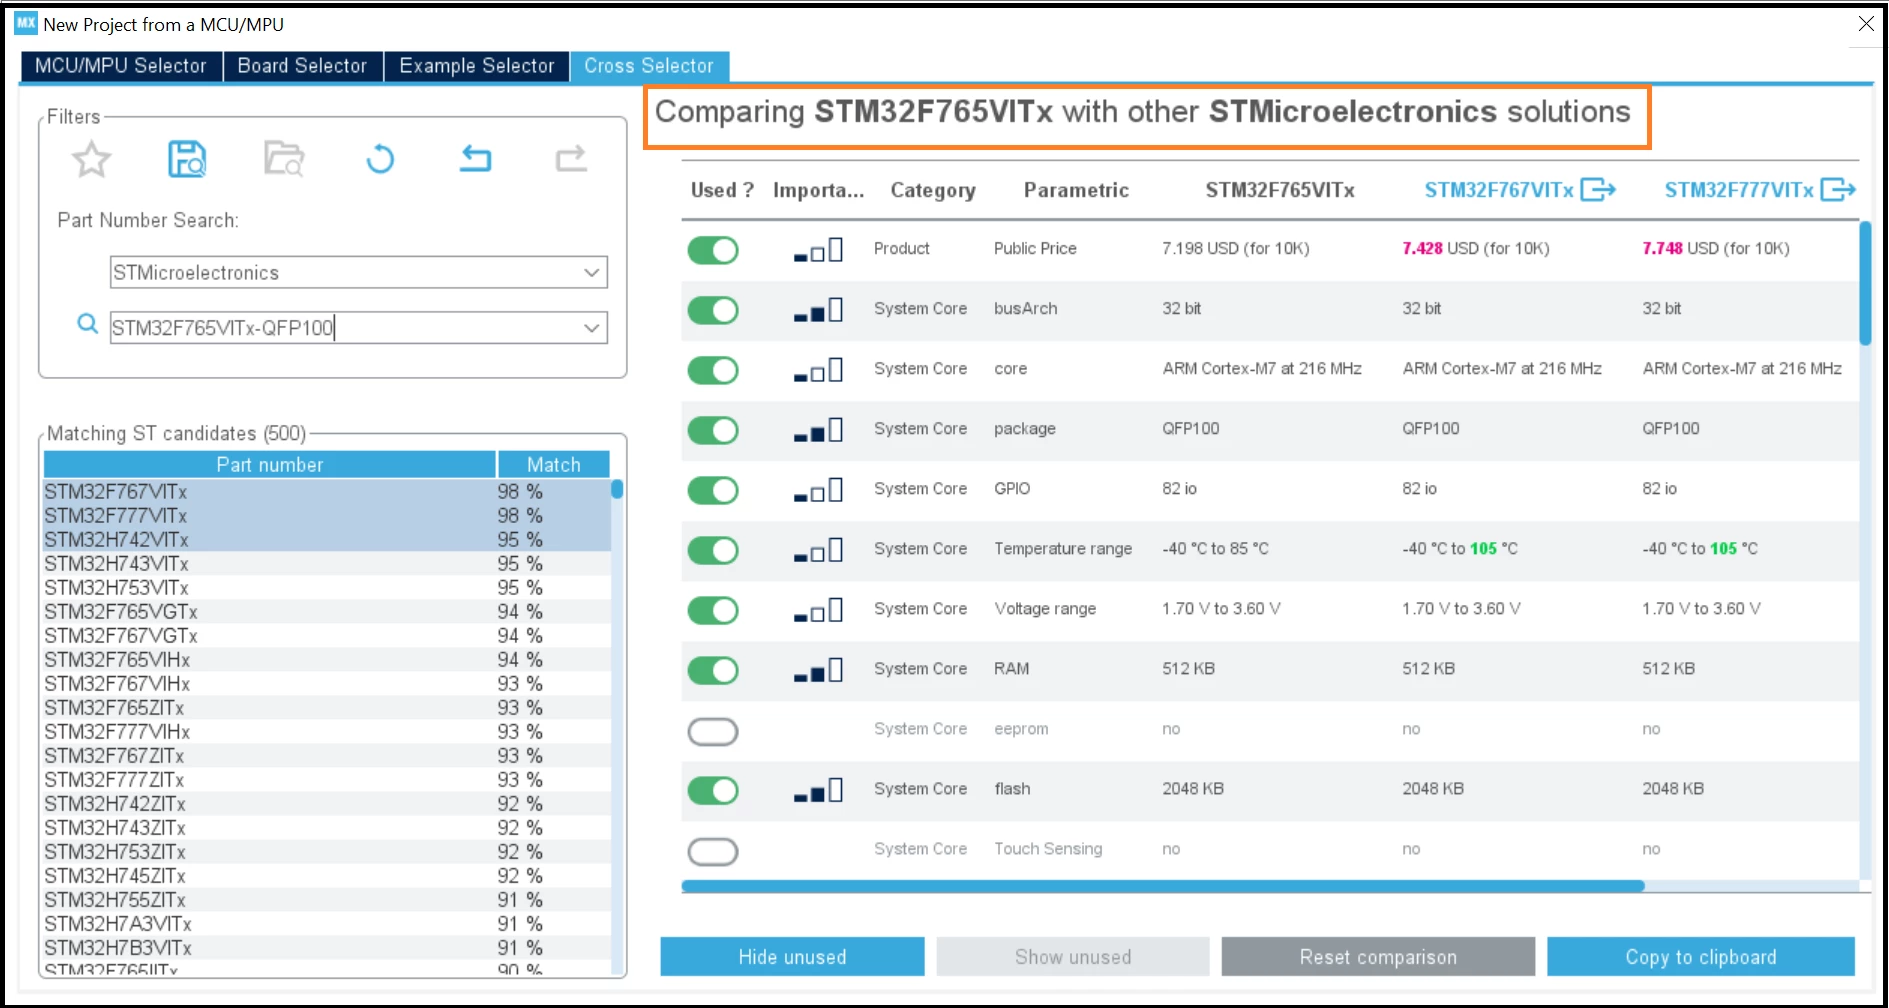The width and height of the screenshot is (1889, 1008).
Task: Click the magnifier part number search icon
Action: 88,324
